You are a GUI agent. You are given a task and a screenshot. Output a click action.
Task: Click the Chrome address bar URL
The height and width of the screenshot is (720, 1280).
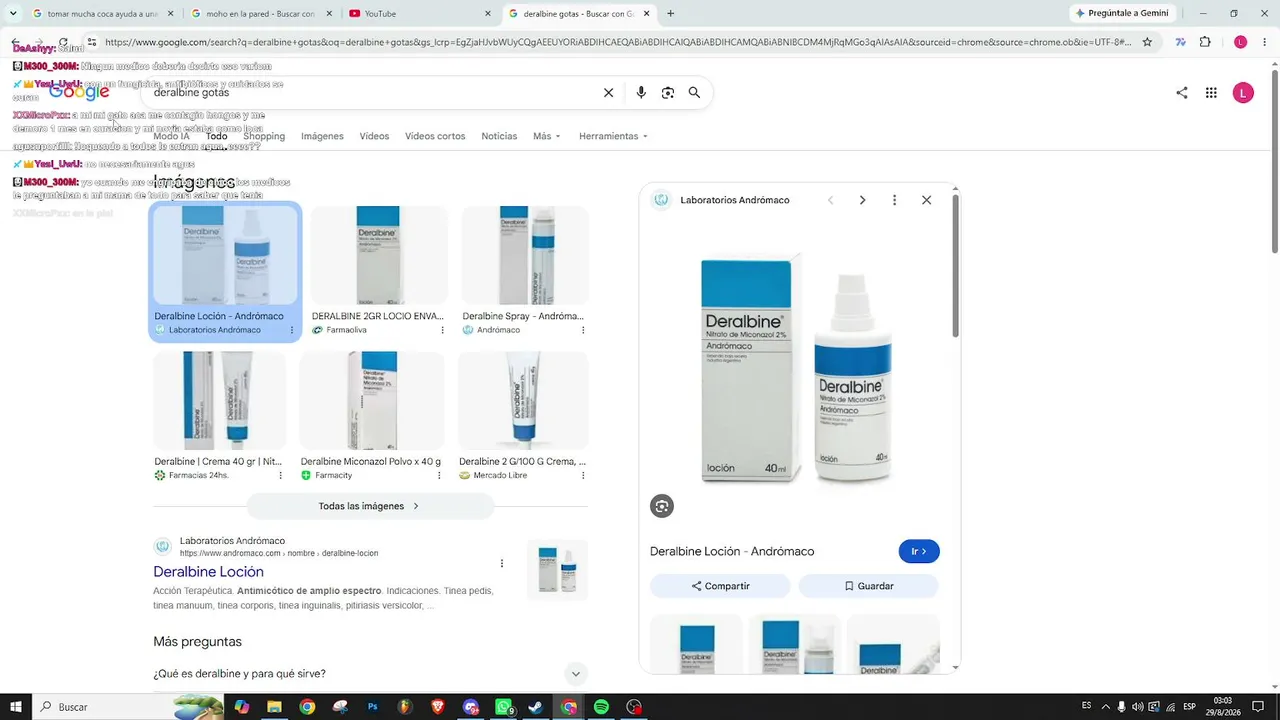(x=618, y=42)
